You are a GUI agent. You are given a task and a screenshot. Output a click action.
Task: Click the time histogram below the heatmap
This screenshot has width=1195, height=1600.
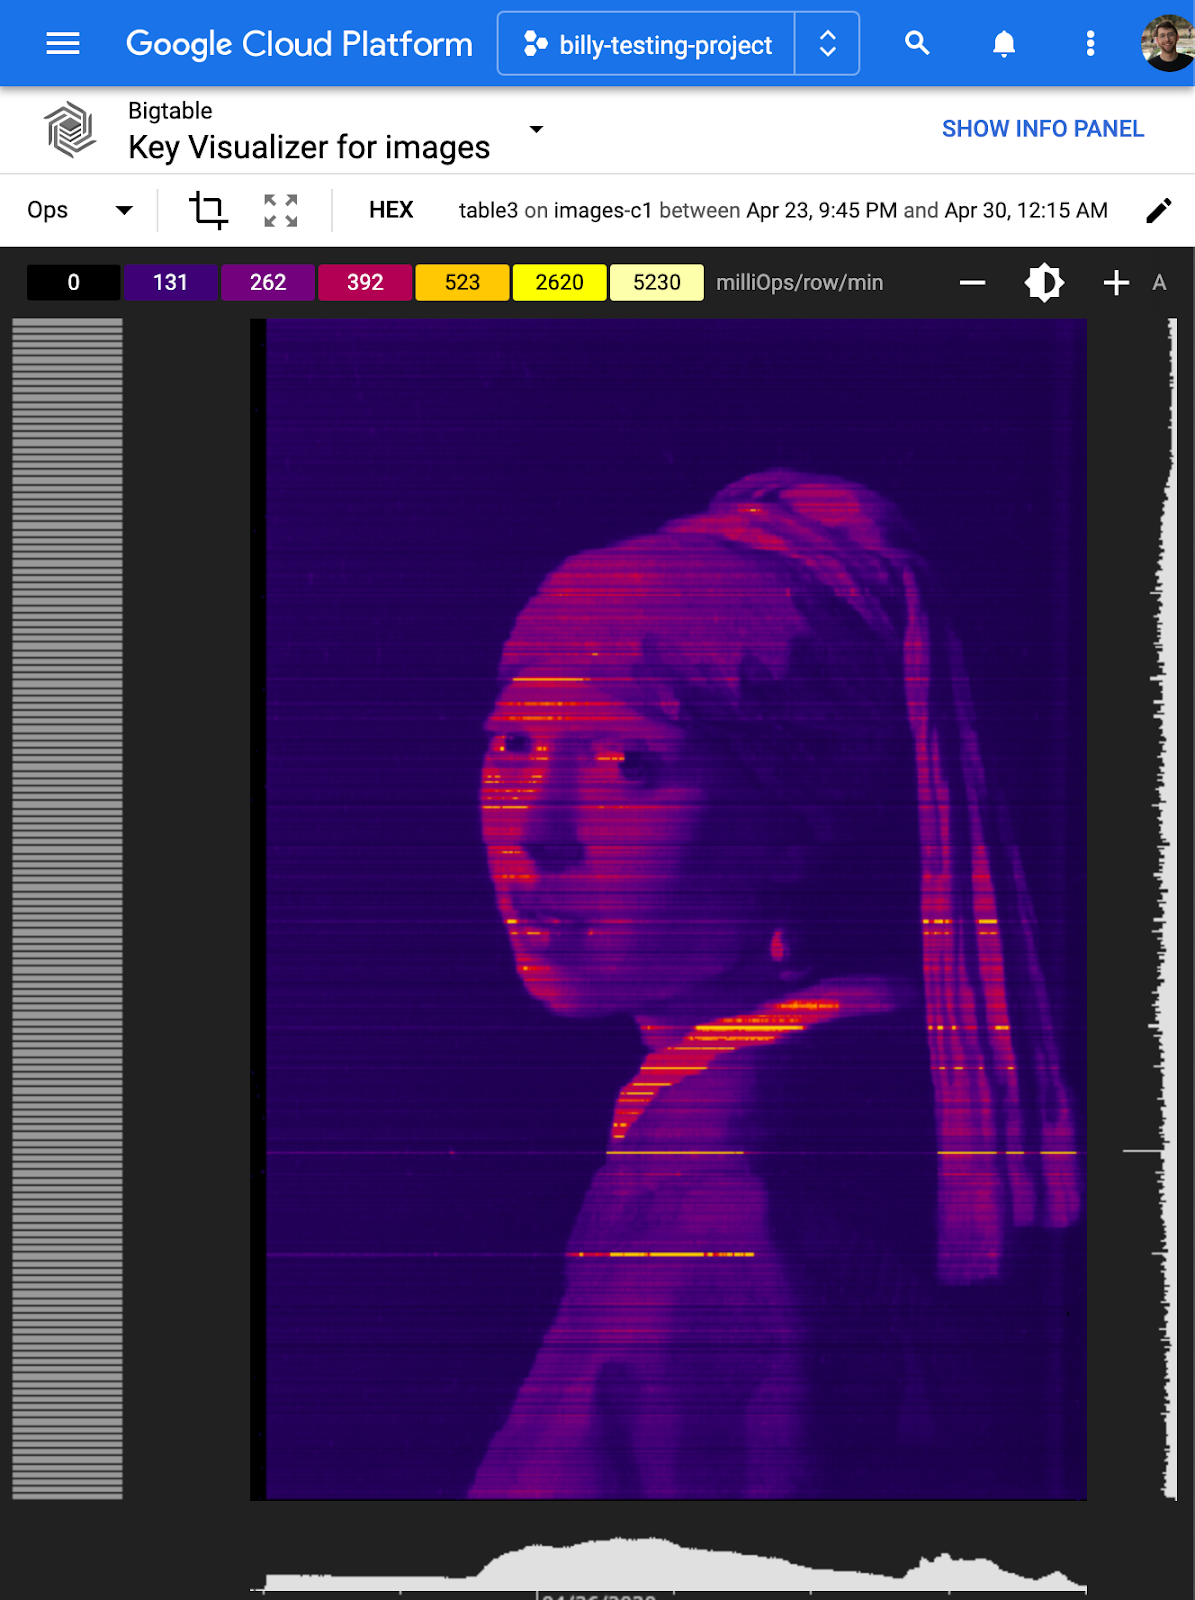click(668, 1563)
